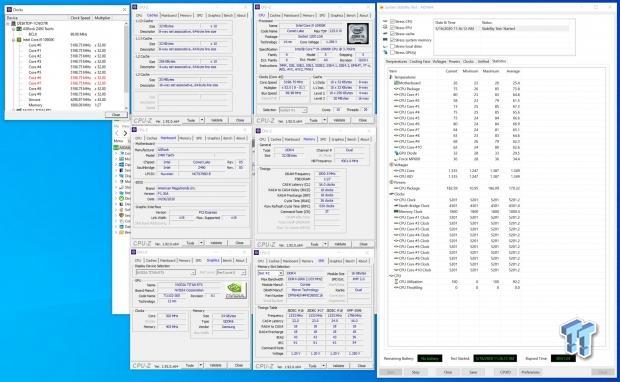Viewport: 620px width, 382px height.
Task: Open Tools dropdown arrow in CPU-Z Caches window
Action: tap(202, 120)
